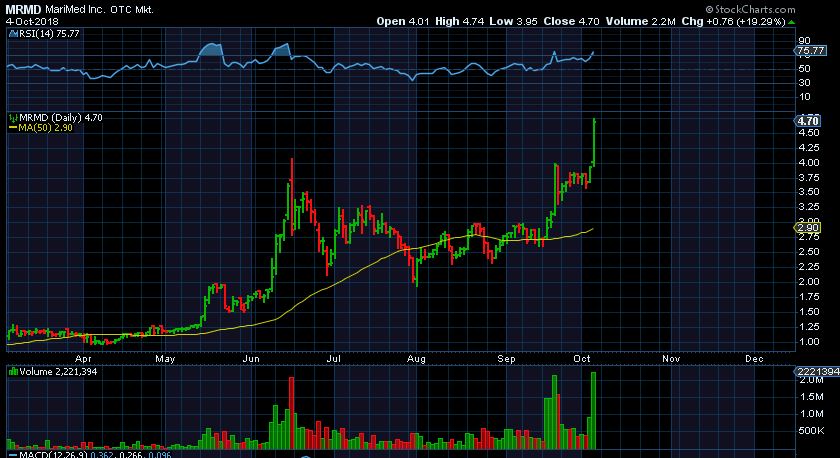Click the green up-arrow change indicator
Image resolution: width=840 pixels, height=458 pixels.
(792, 22)
